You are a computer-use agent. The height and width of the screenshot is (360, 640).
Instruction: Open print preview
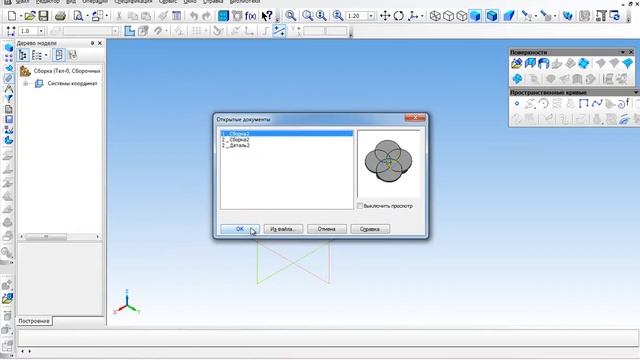point(78,16)
